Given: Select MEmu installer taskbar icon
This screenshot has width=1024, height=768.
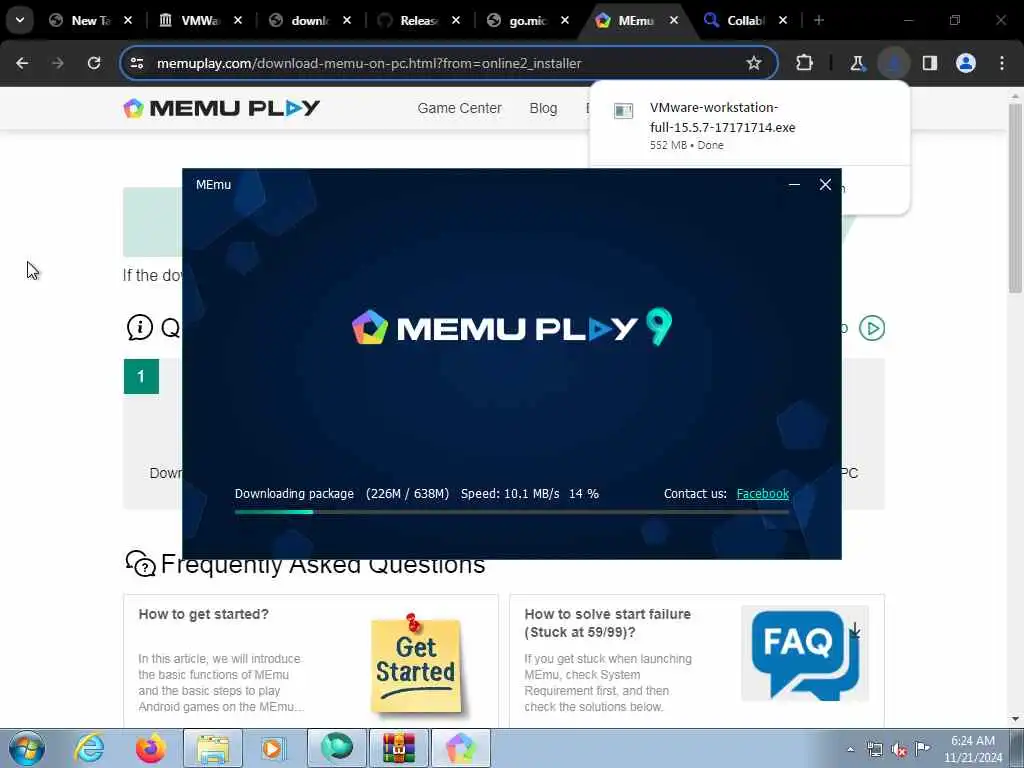Looking at the screenshot, I should pos(461,748).
